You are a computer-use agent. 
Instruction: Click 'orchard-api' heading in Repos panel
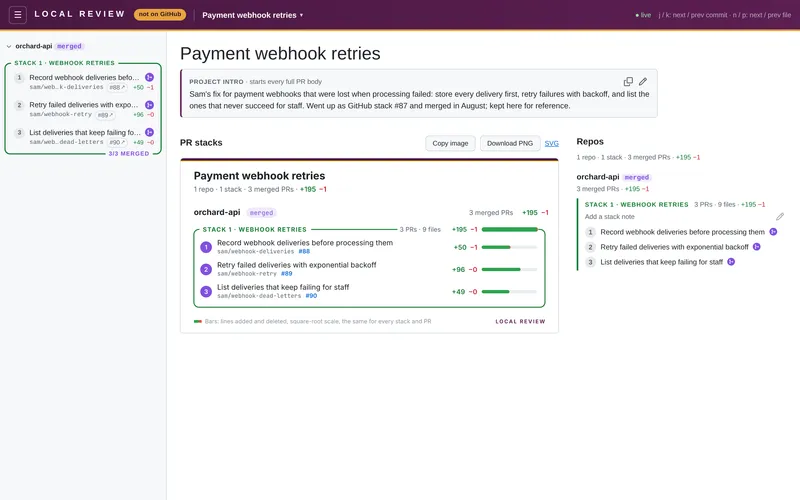[597, 177]
